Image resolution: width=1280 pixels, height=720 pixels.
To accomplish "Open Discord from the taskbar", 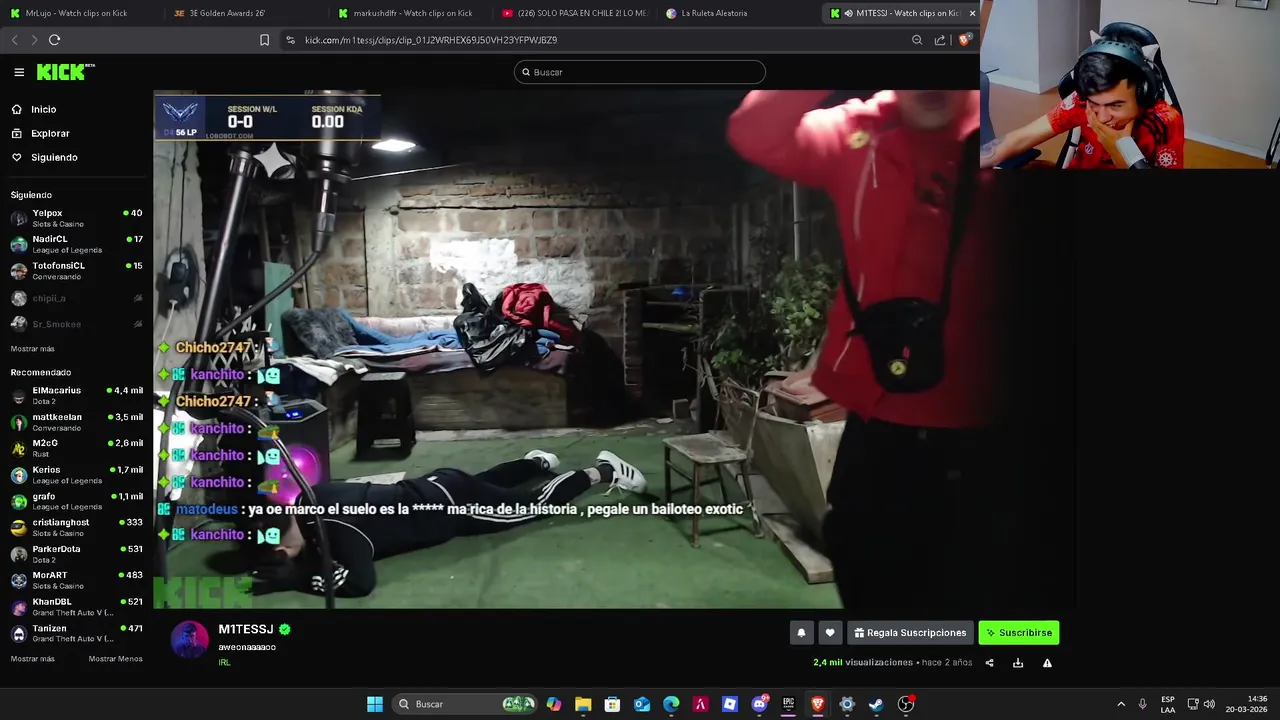I will (x=759, y=704).
